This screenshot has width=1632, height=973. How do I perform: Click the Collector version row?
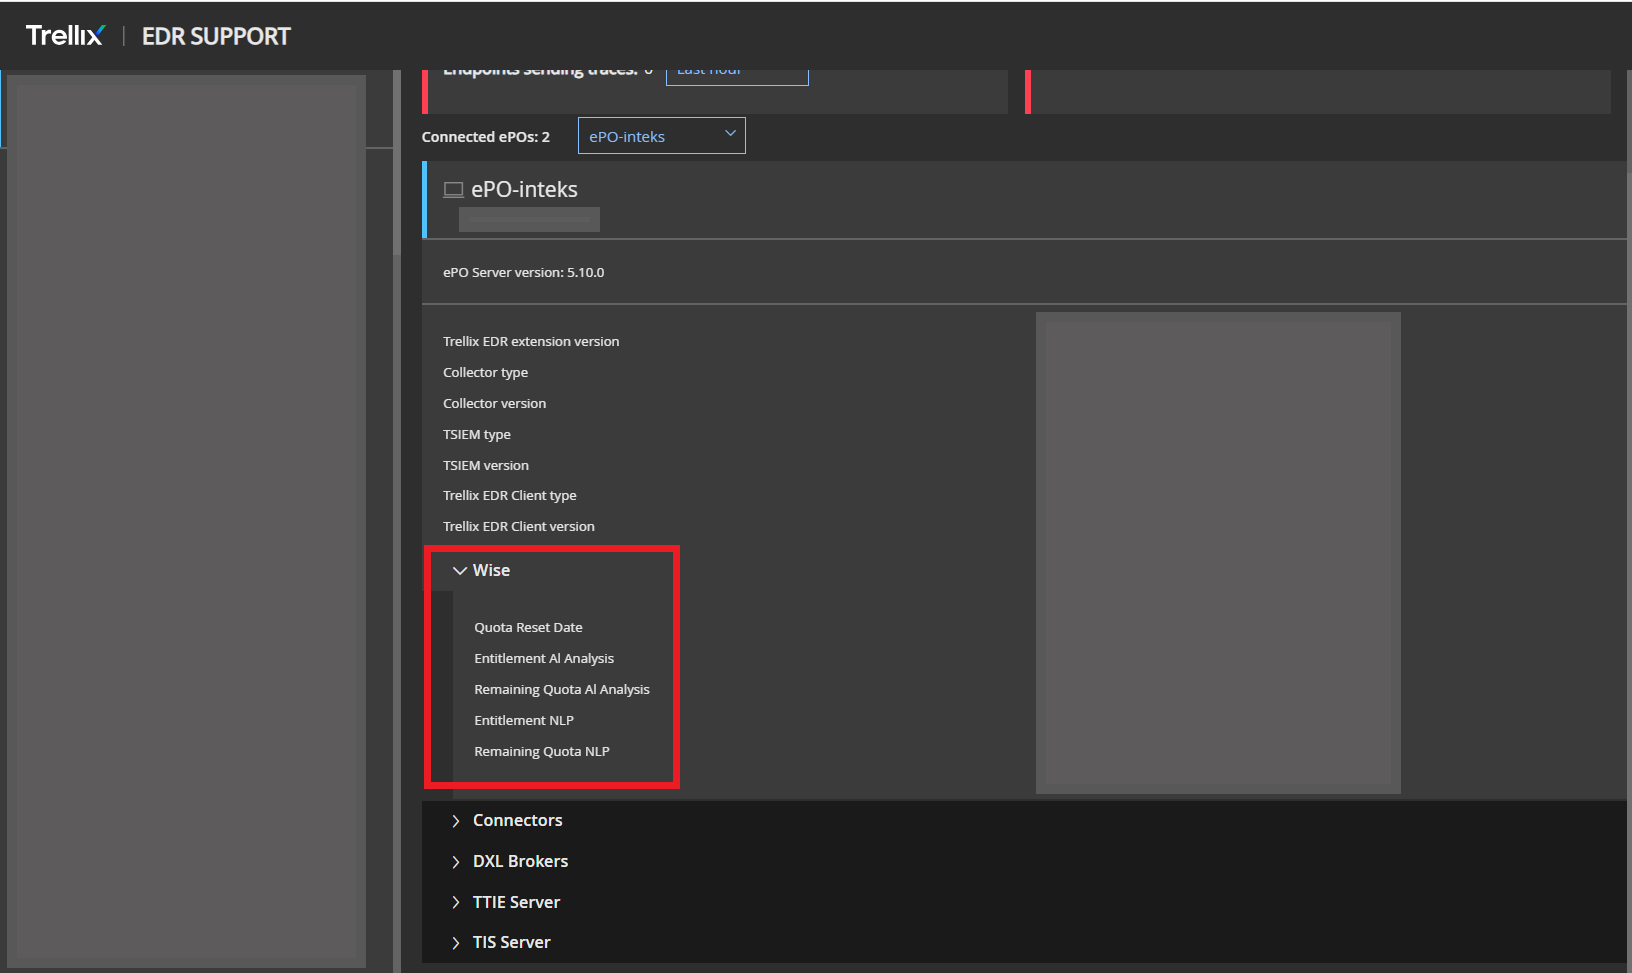(x=495, y=403)
